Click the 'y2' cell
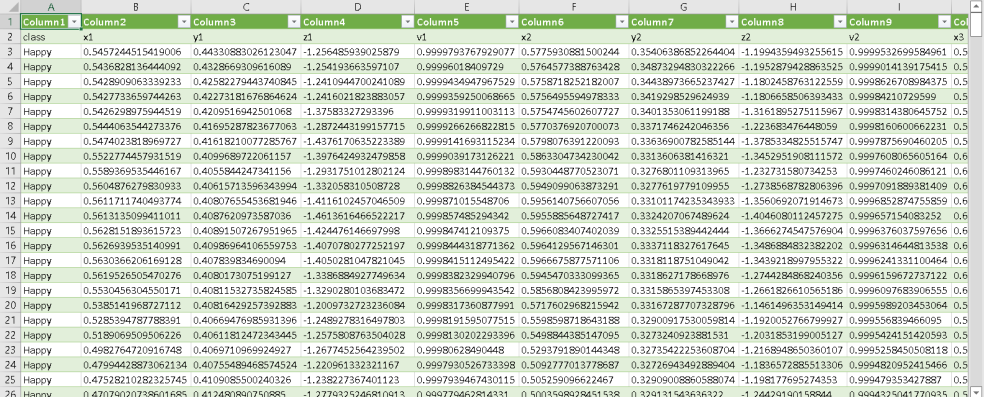 point(684,37)
